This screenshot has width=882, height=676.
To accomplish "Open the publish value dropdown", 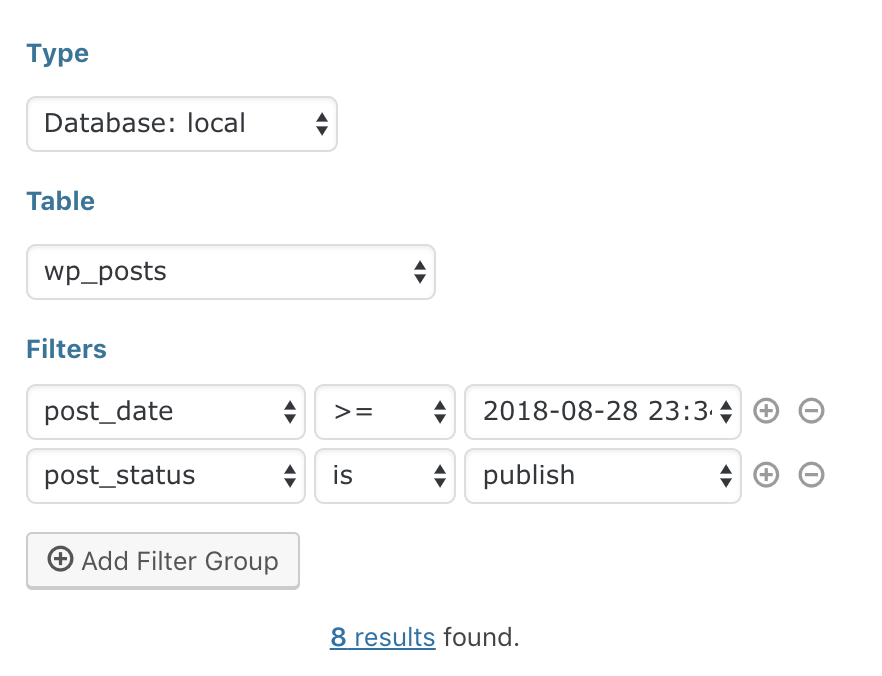I will (x=602, y=475).
